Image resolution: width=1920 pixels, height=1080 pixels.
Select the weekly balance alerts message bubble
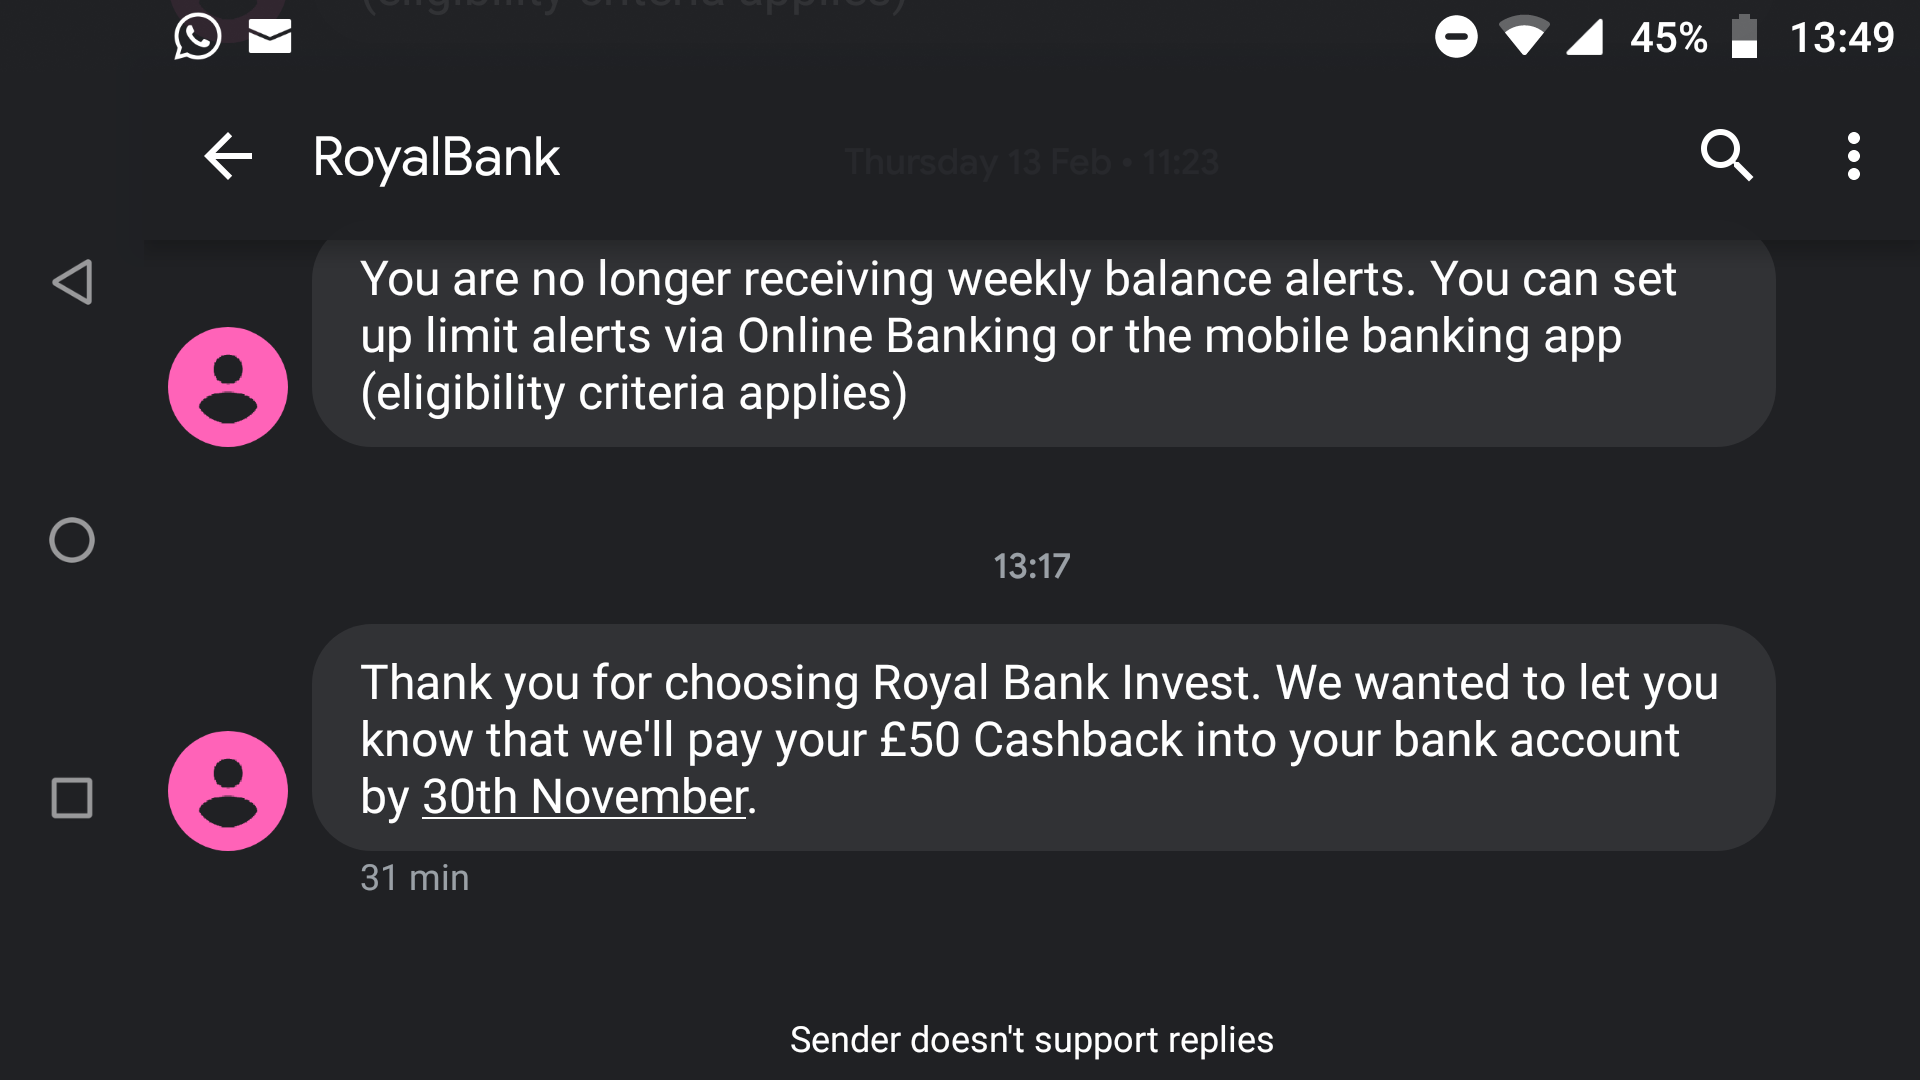coord(1044,339)
